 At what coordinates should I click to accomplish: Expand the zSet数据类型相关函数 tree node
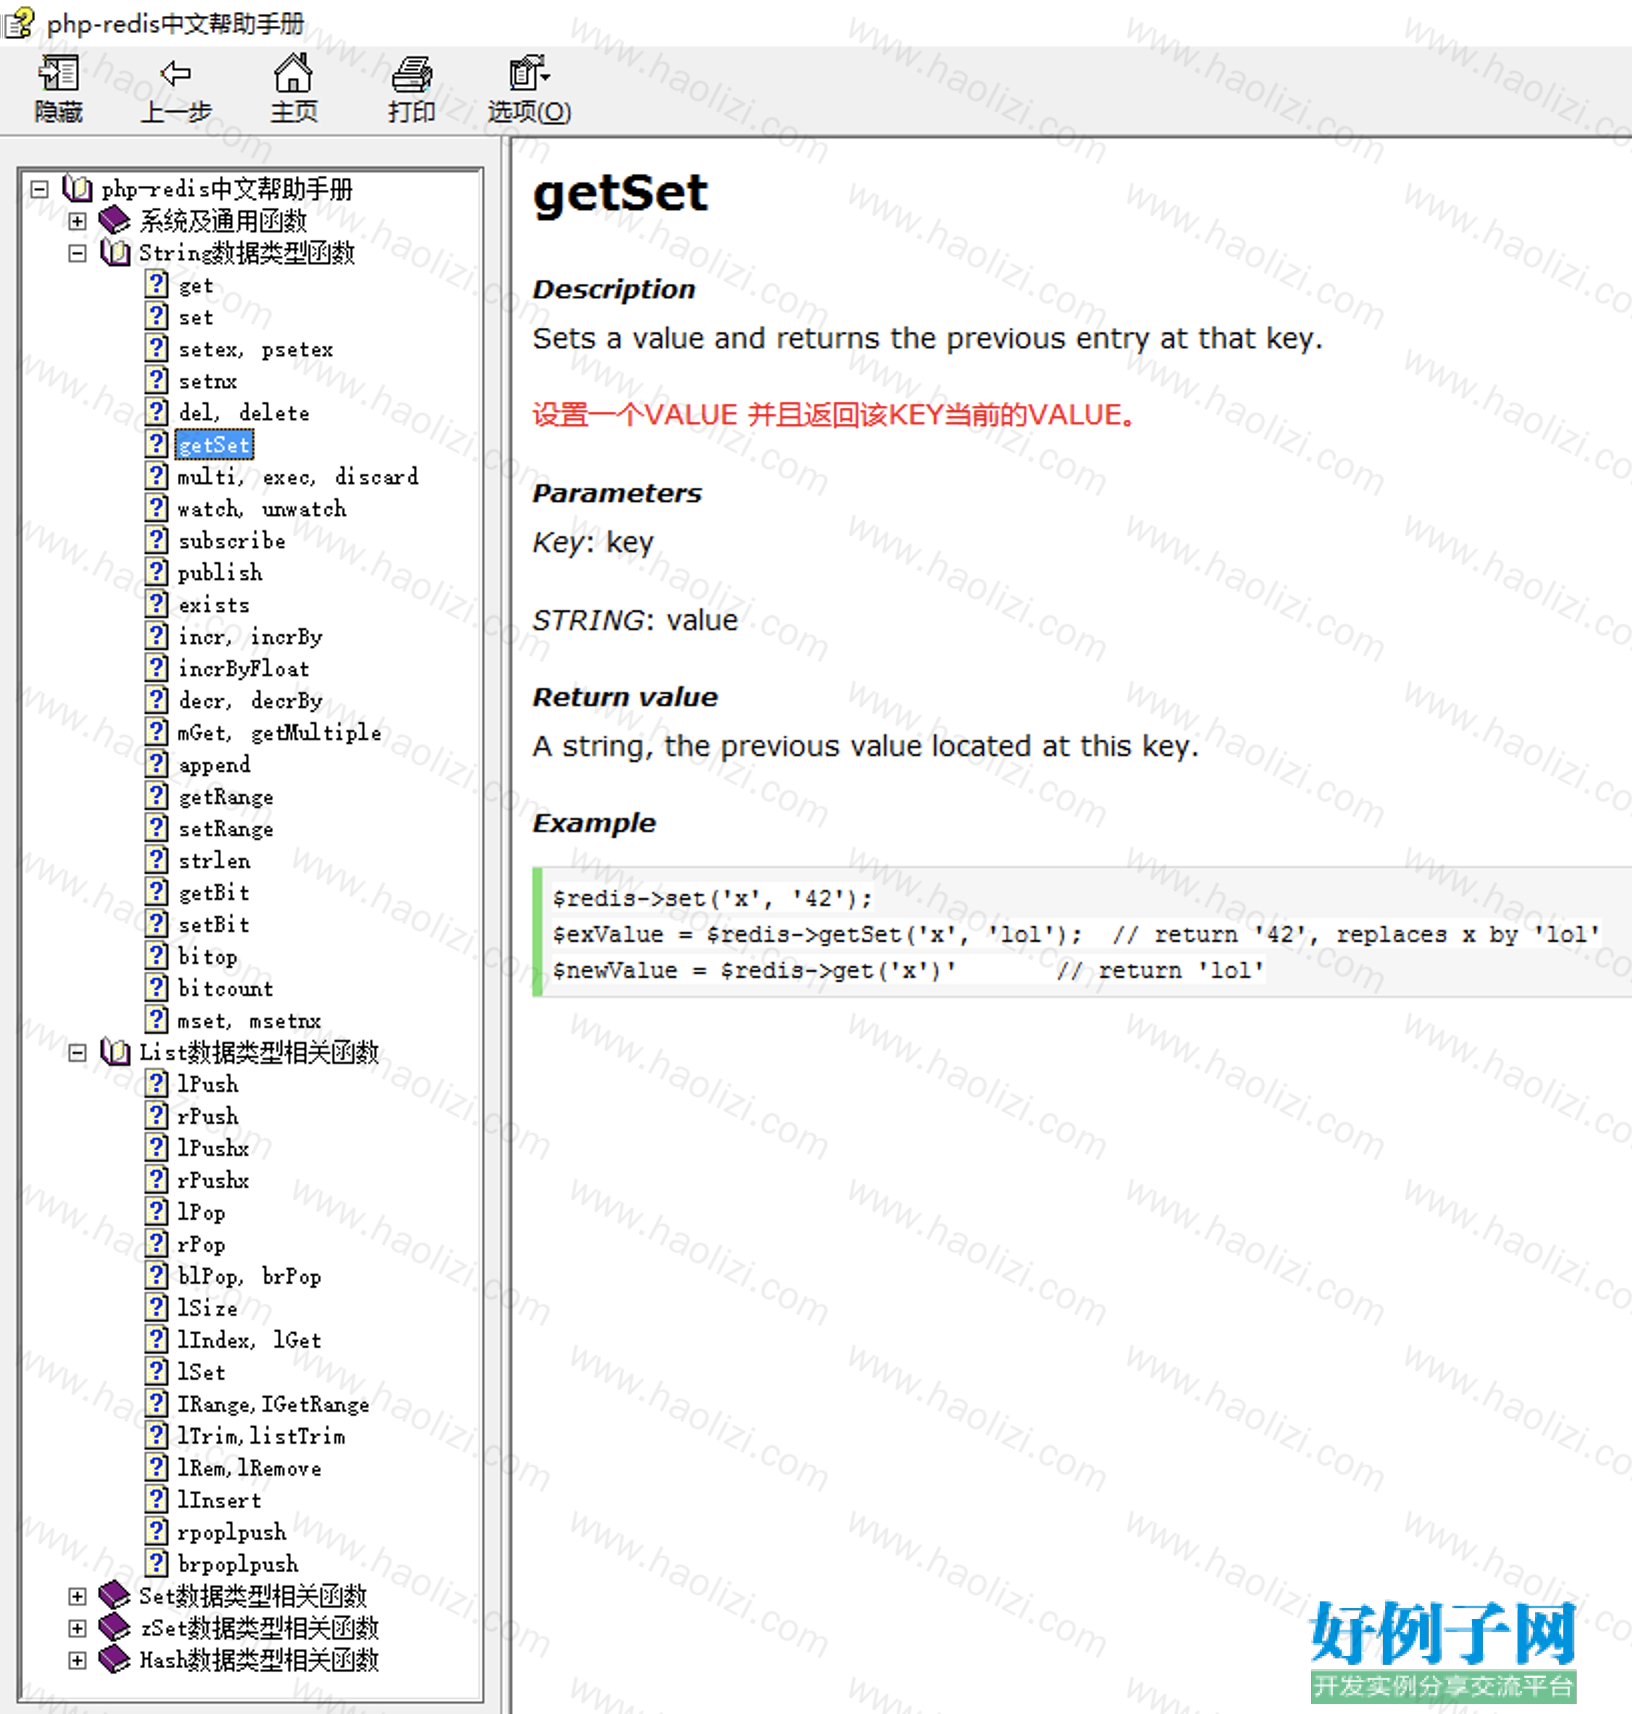click(x=77, y=1627)
